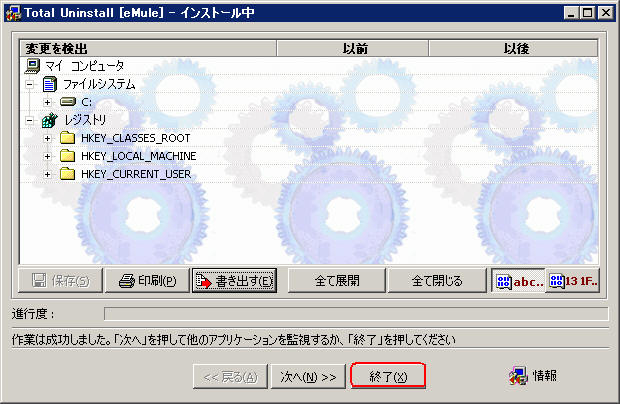The image size is (620, 404).
Task: Select the ファイルシステム tree label
Action: pyautogui.click(x=99, y=84)
